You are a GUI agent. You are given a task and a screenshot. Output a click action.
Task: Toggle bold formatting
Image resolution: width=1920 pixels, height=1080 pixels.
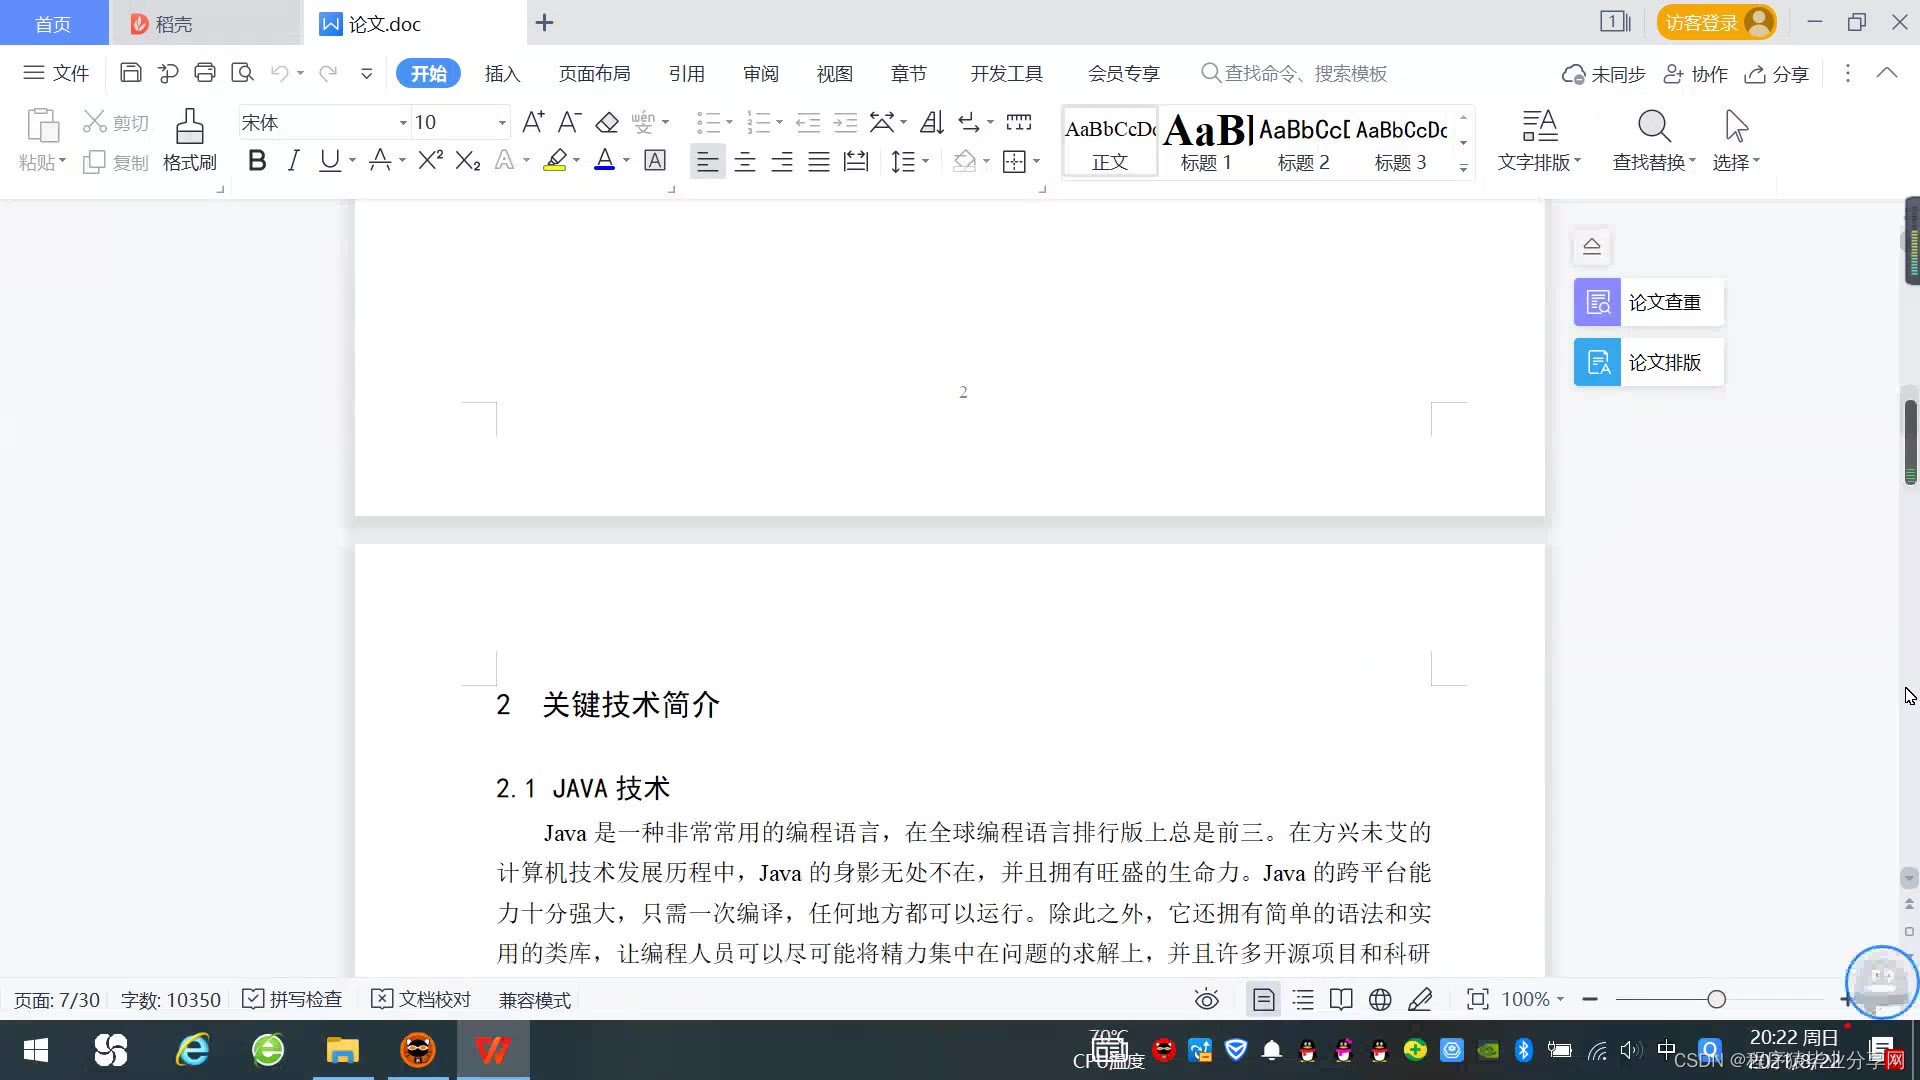pos(257,161)
